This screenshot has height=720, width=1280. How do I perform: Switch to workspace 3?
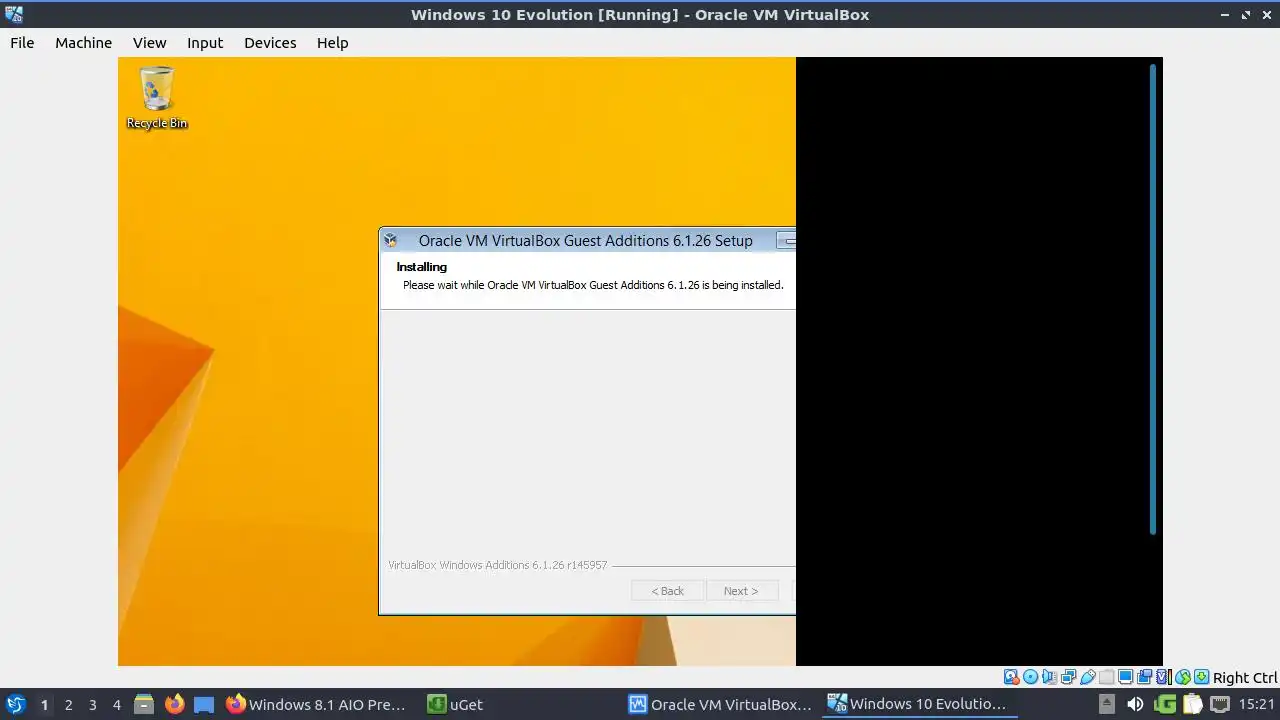92,705
